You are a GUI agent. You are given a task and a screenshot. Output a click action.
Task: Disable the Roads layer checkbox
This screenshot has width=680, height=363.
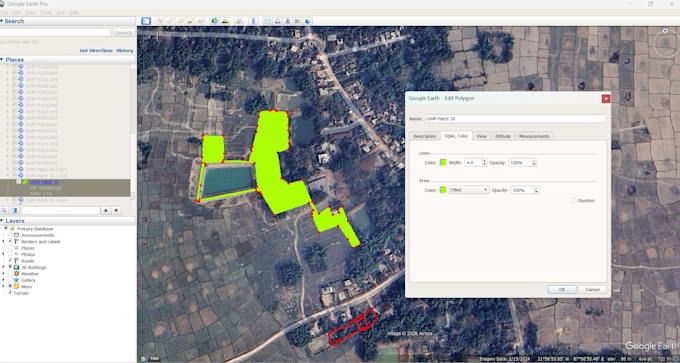tap(10, 261)
